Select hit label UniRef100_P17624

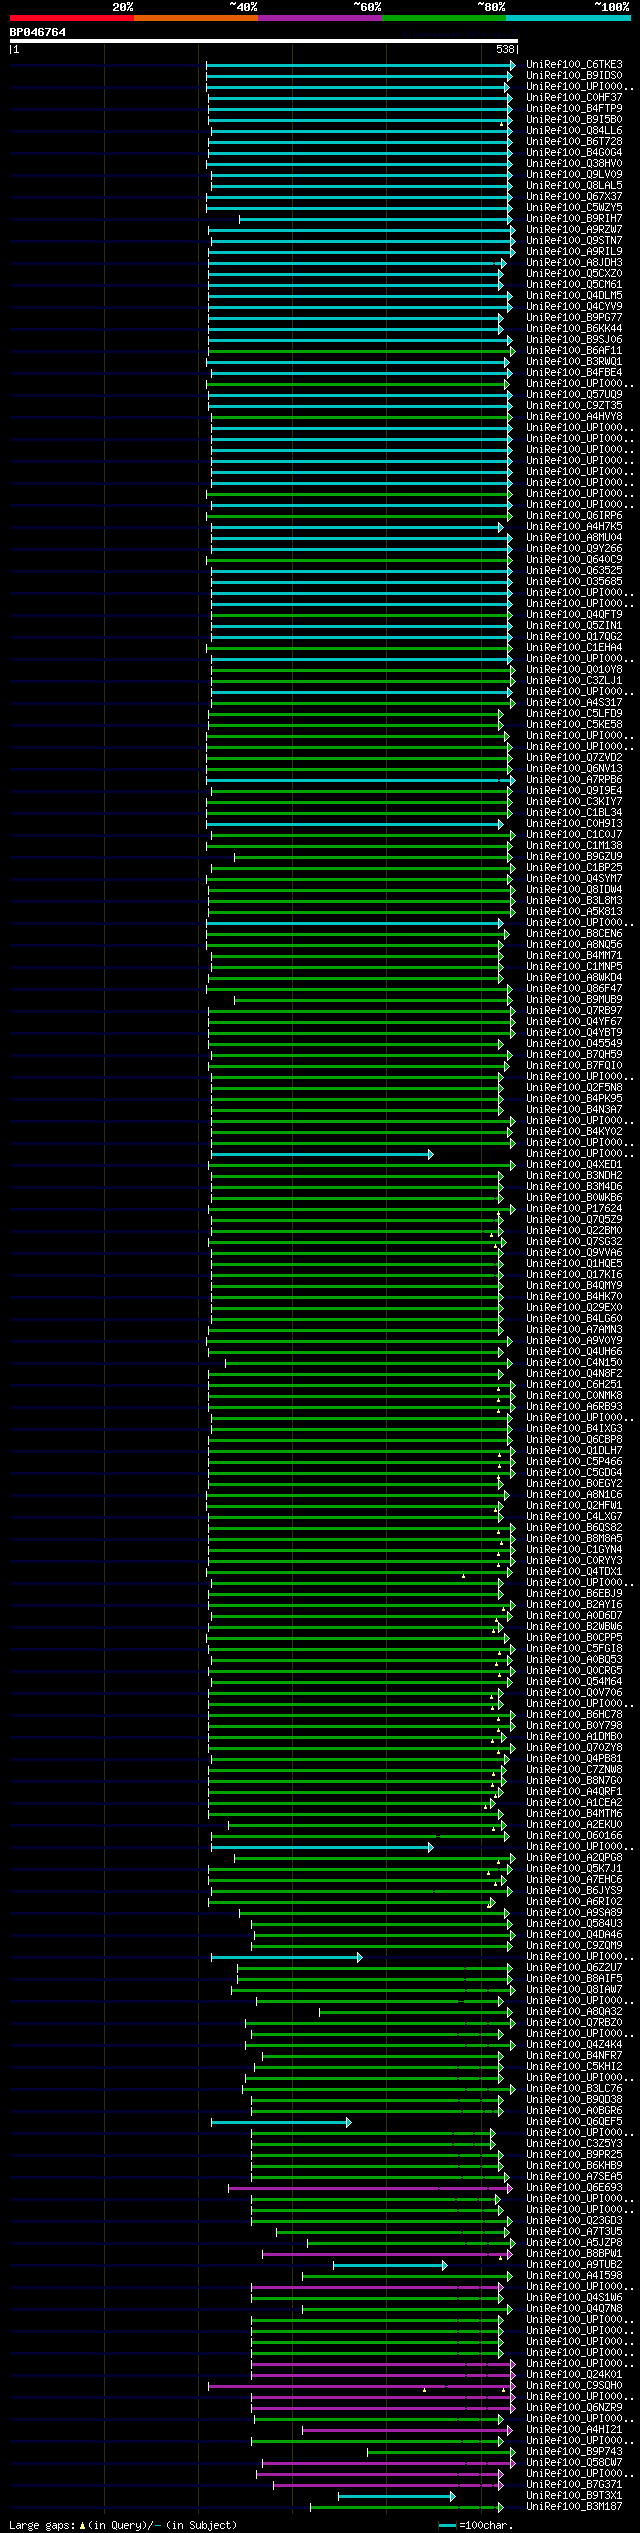(x=574, y=1209)
